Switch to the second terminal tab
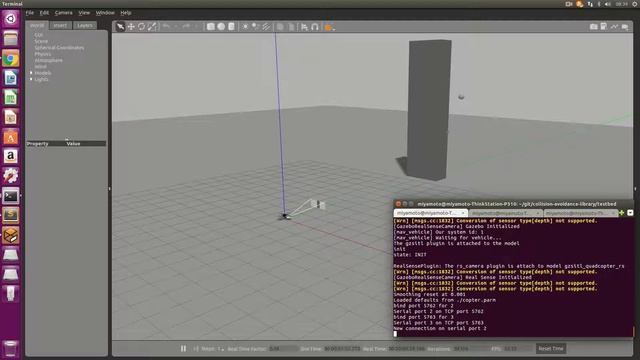 505,213
